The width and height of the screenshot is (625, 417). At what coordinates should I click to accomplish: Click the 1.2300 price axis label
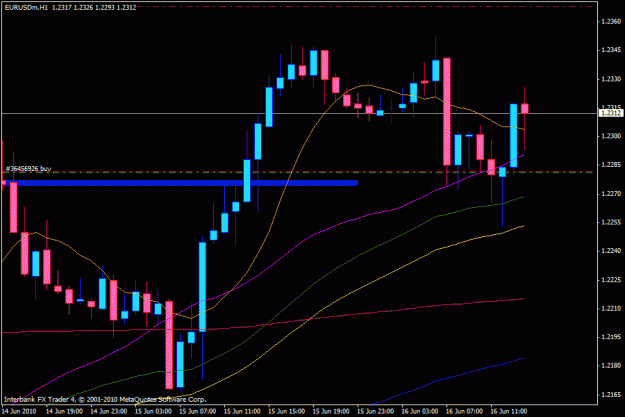611,136
